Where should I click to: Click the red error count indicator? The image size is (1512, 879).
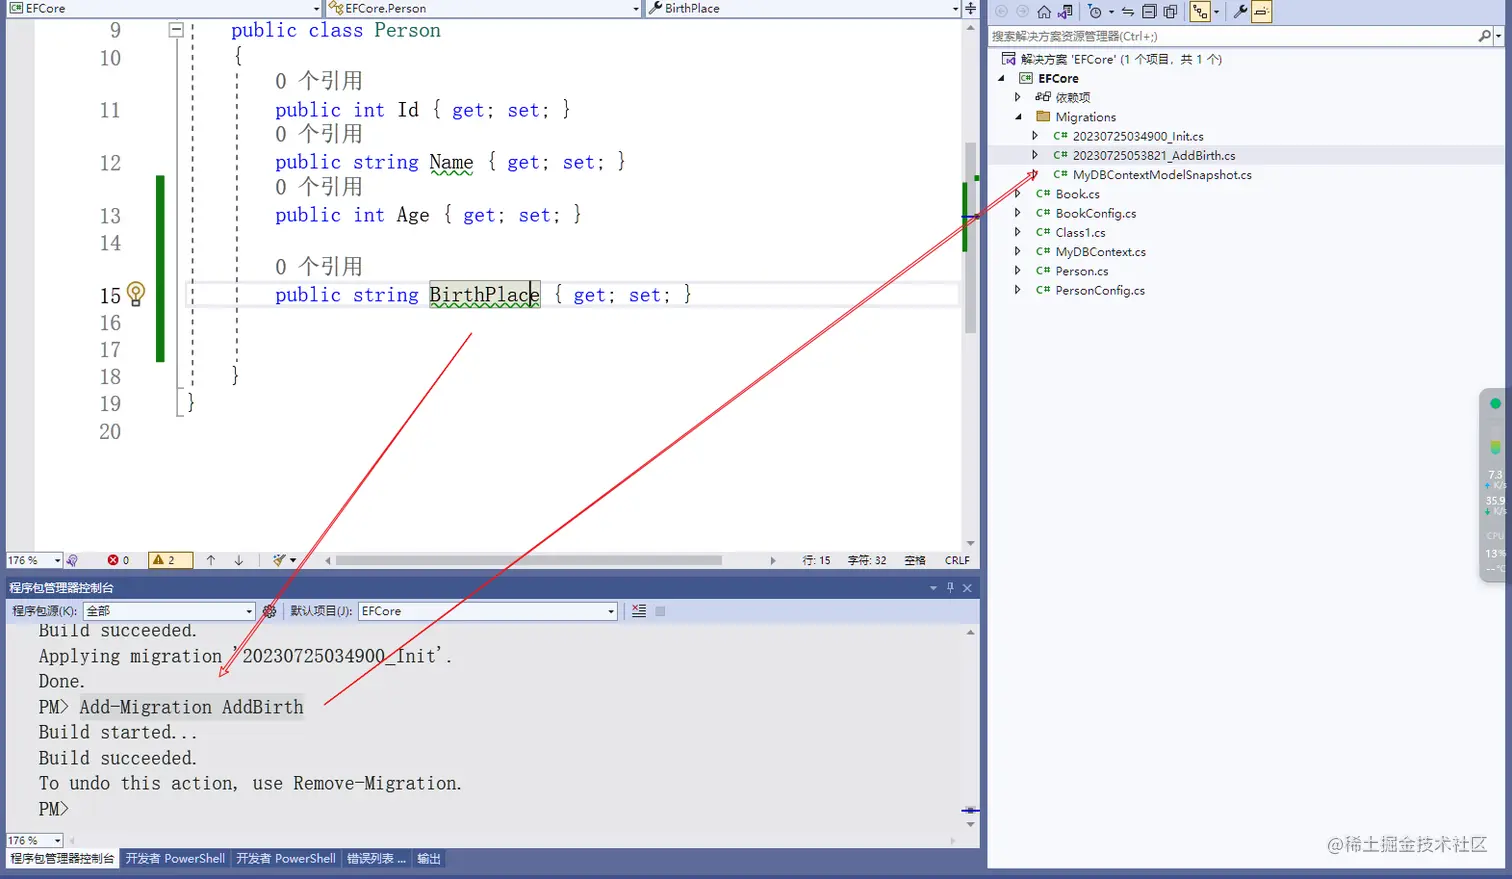coord(118,560)
